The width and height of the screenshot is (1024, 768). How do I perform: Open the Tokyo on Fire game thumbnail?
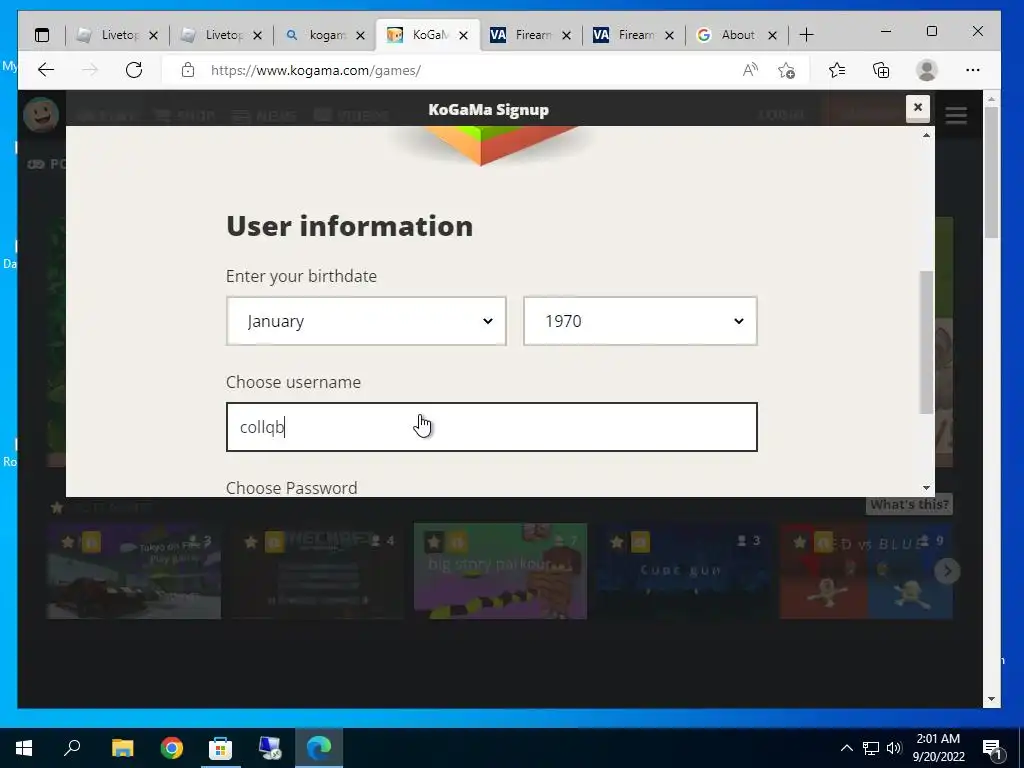point(134,571)
